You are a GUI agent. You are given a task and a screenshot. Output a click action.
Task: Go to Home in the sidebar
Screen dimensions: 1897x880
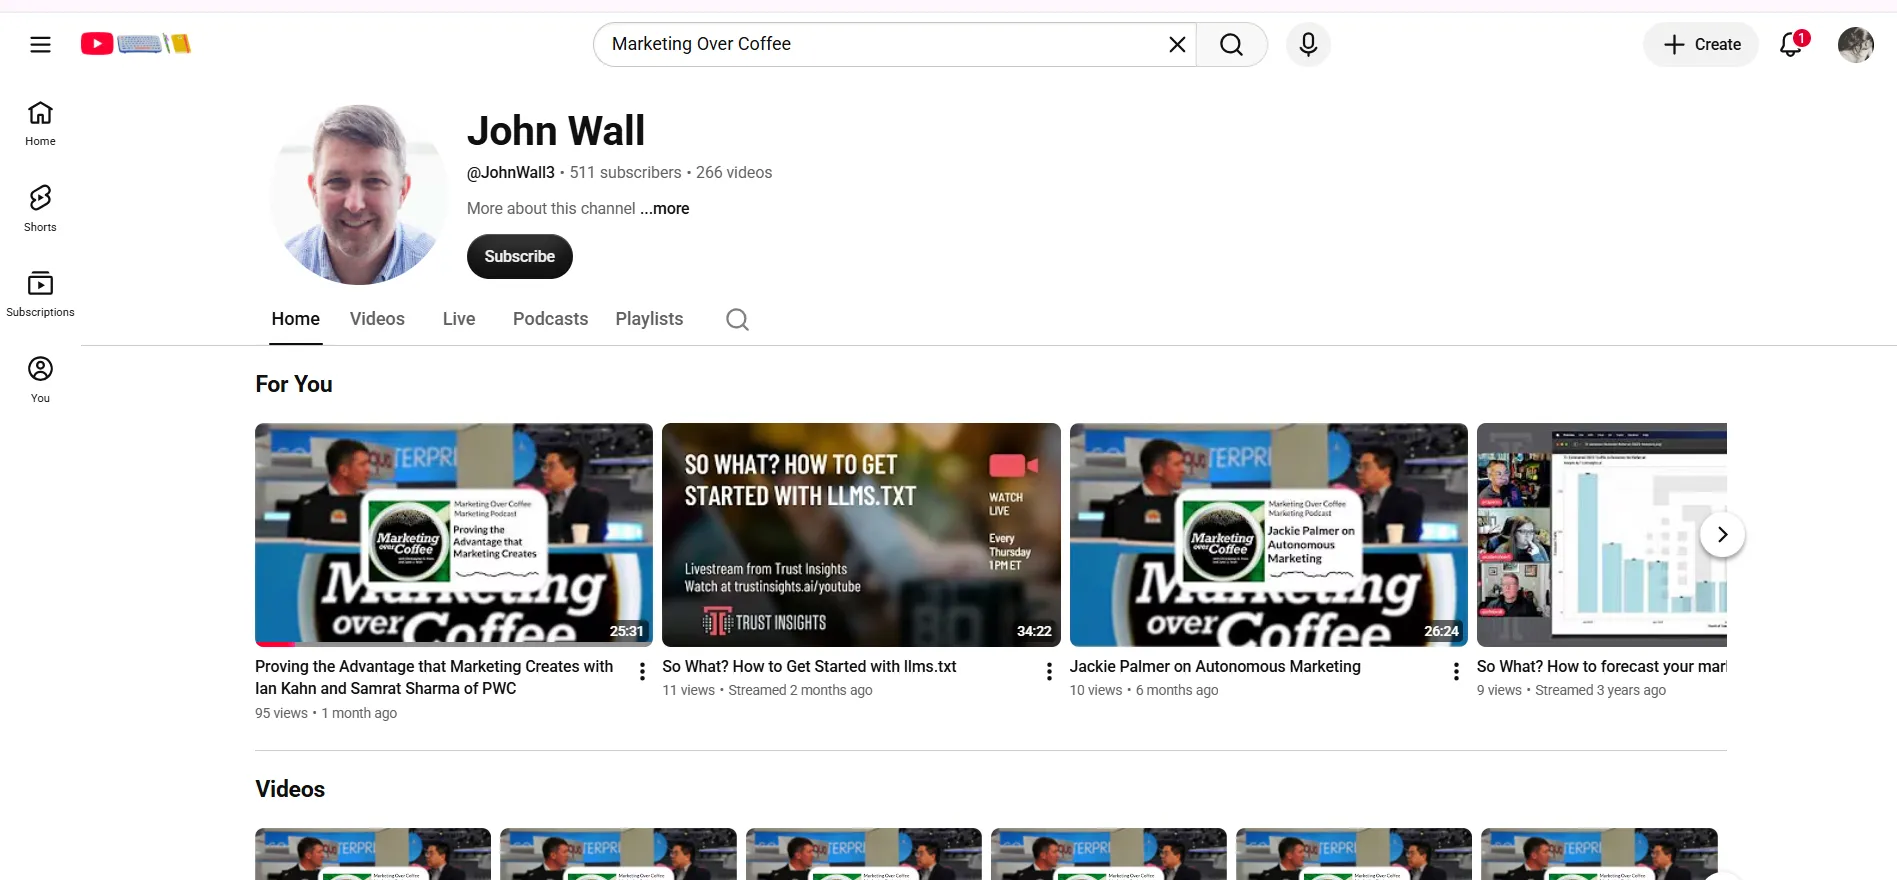point(40,124)
